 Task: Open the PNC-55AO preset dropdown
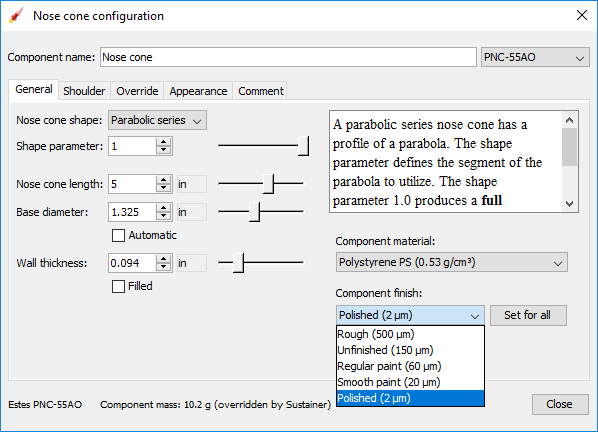tap(535, 57)
